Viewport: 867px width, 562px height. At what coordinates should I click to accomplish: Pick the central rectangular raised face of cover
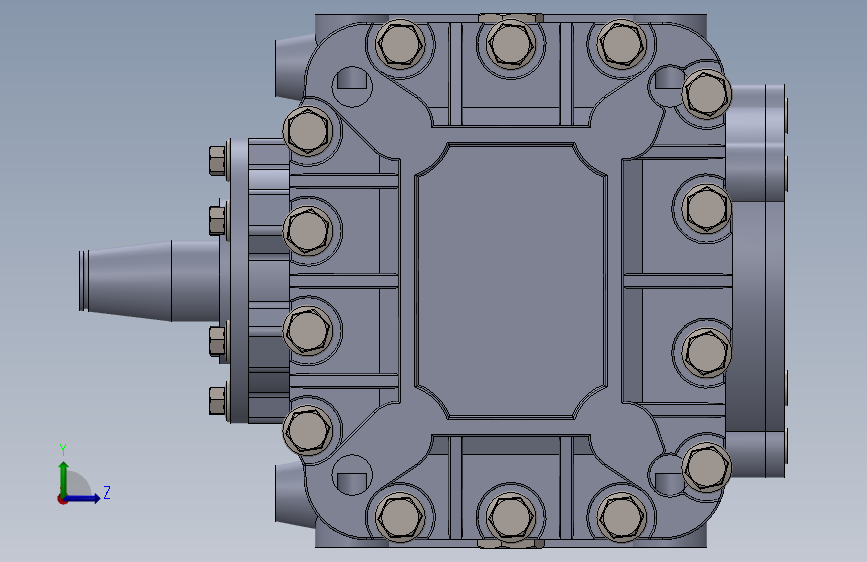tap(511, 281)
